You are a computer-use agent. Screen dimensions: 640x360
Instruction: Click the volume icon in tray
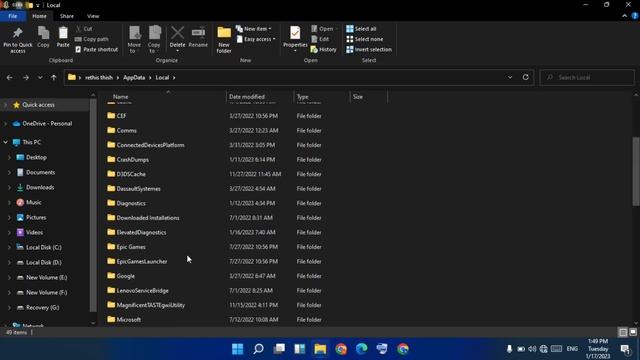pyautogui.click(x=532, y=349)
